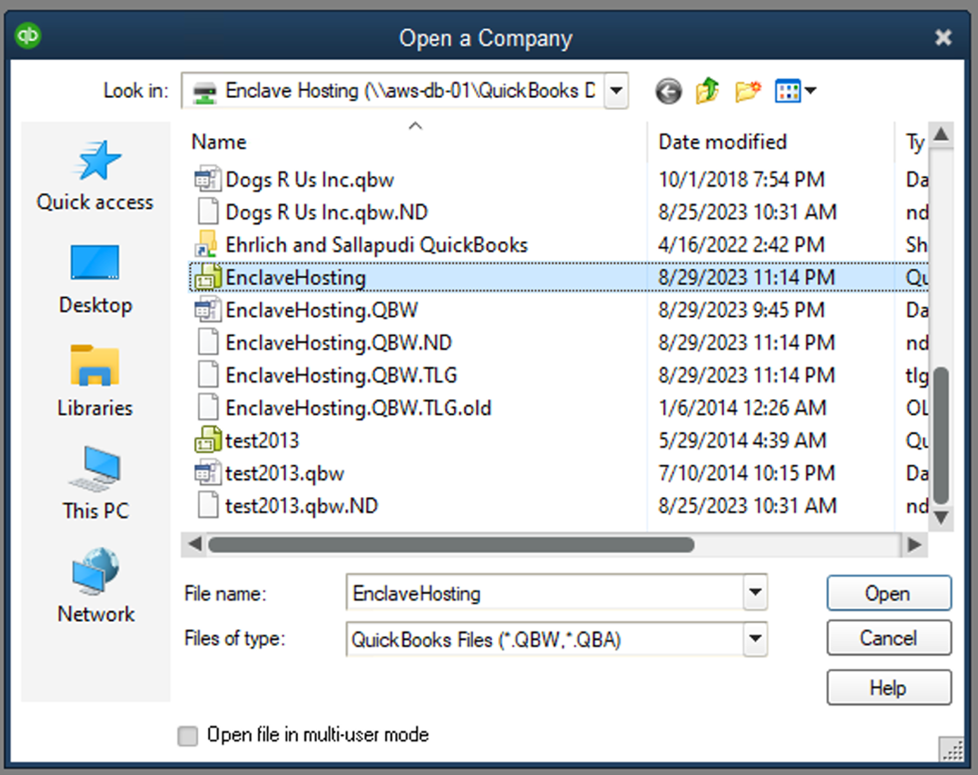This screenshot has width=978, height=775.
Task: Select the EnclaveHosting.QBW.TLG file icon
Action: (x=207, y=375)
